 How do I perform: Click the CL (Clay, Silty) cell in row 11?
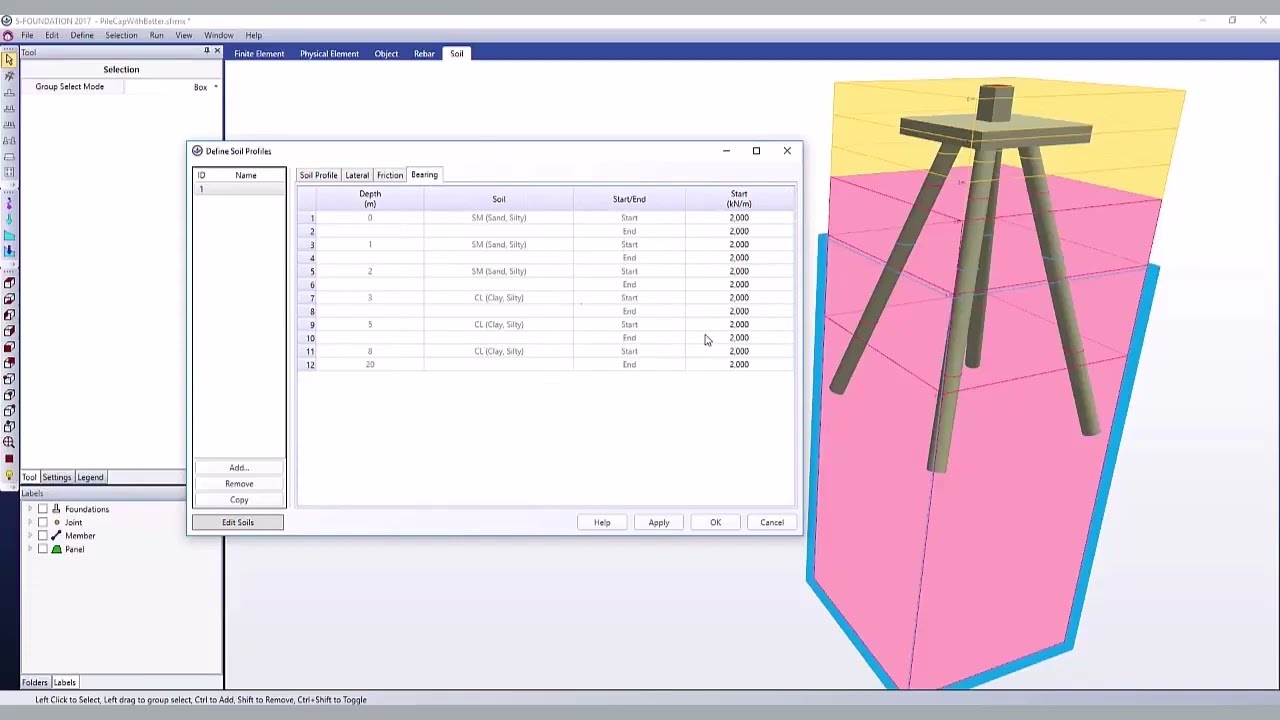click(499, 351)
